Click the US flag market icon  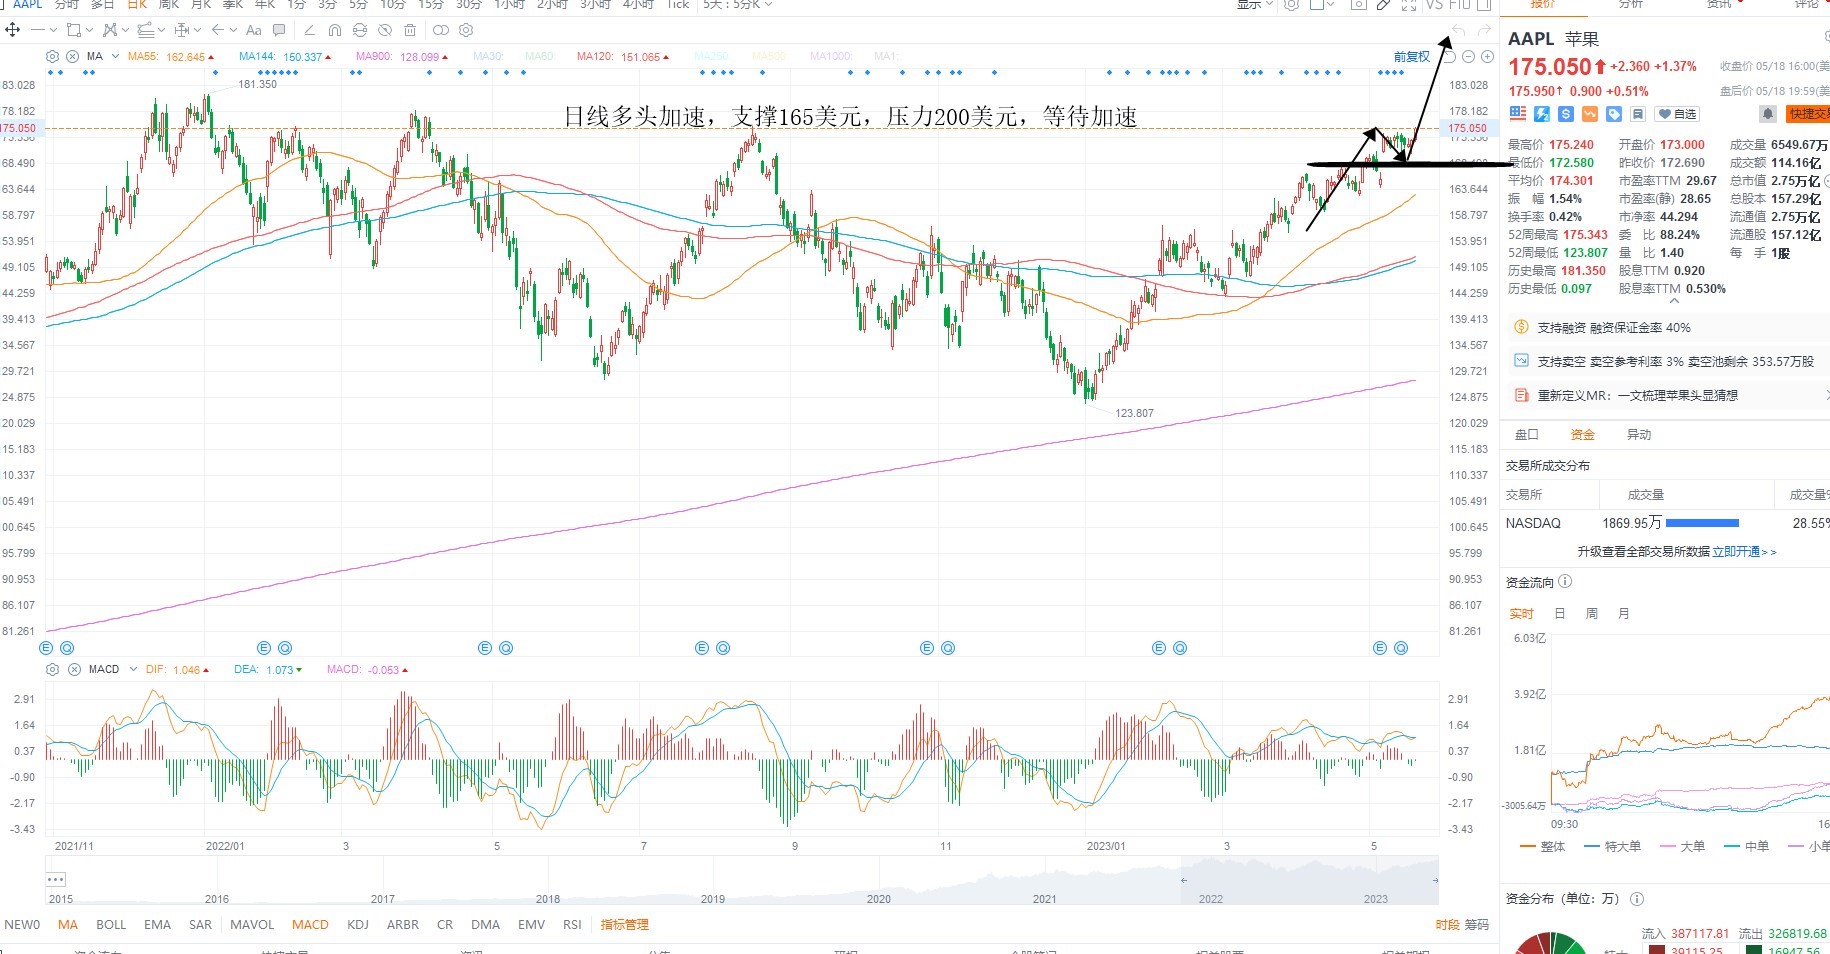1518,114
